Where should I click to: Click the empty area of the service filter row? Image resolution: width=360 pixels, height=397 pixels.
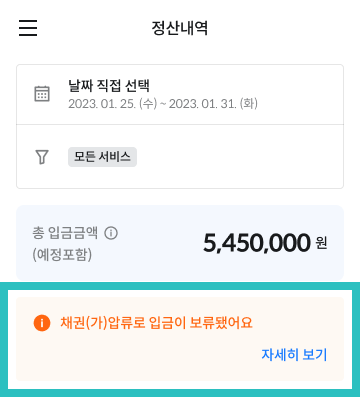point(238,157)
